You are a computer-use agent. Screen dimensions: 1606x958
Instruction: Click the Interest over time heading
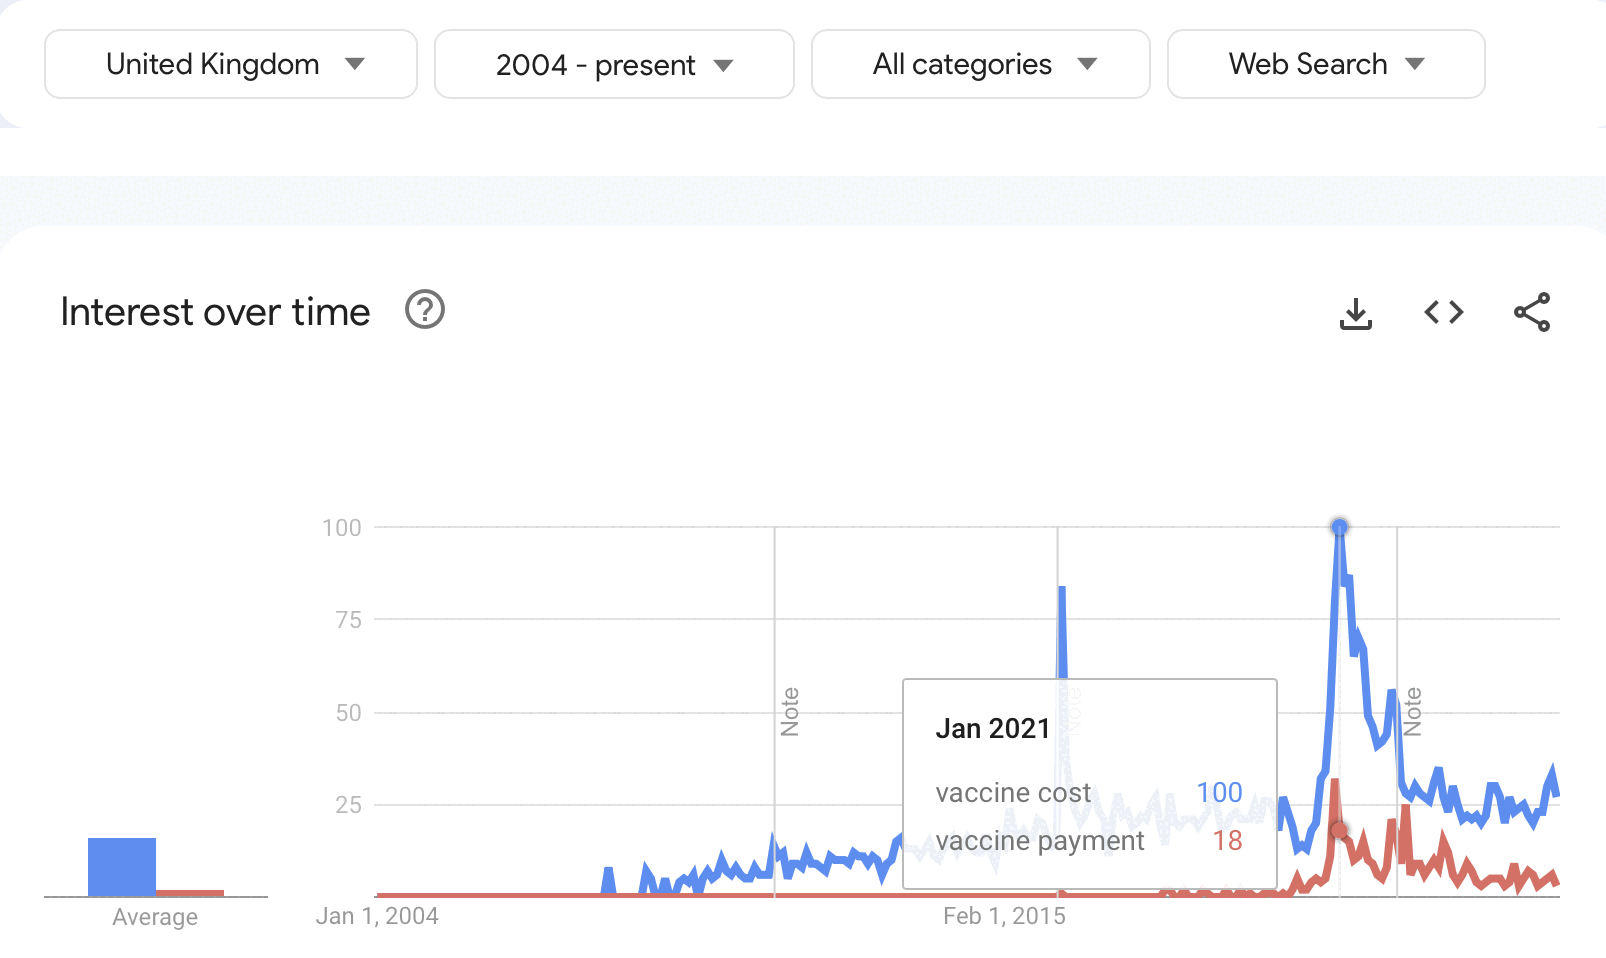point(215,312)
